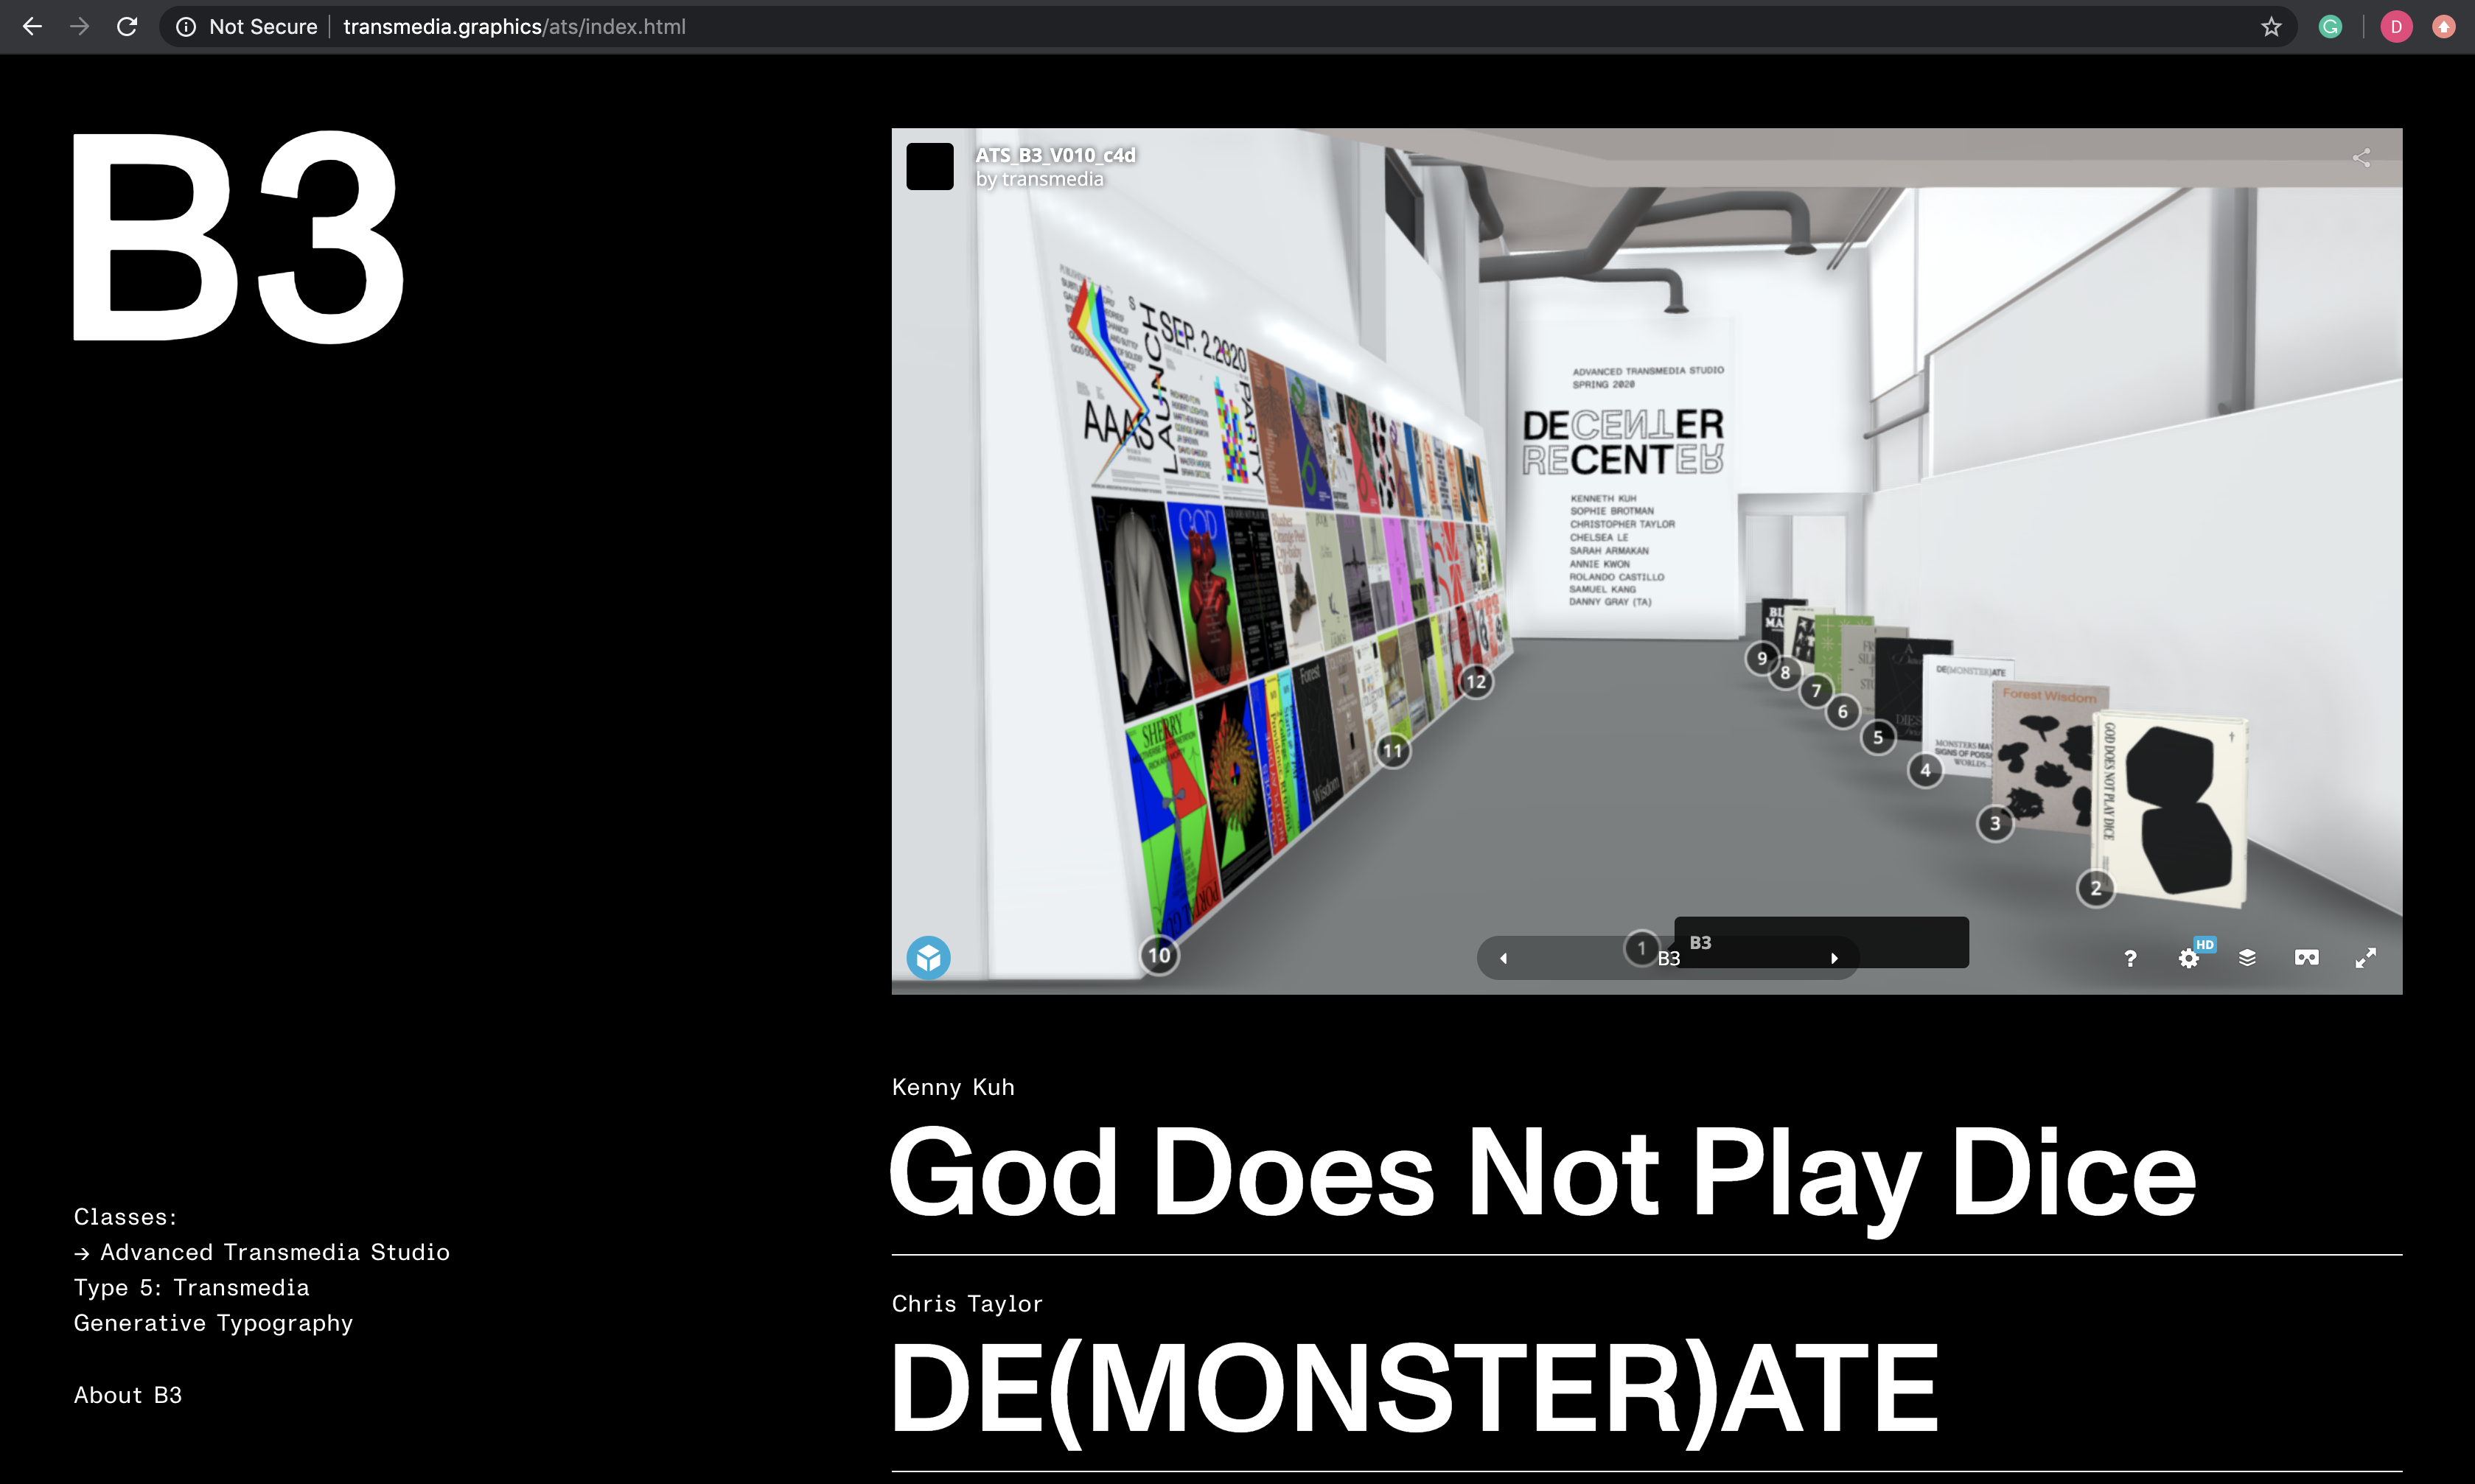Image resolution: width=2475 pixels, height=1484 pixels.
Task: Reload the page in browser toolbar
Action: [127, 27]
